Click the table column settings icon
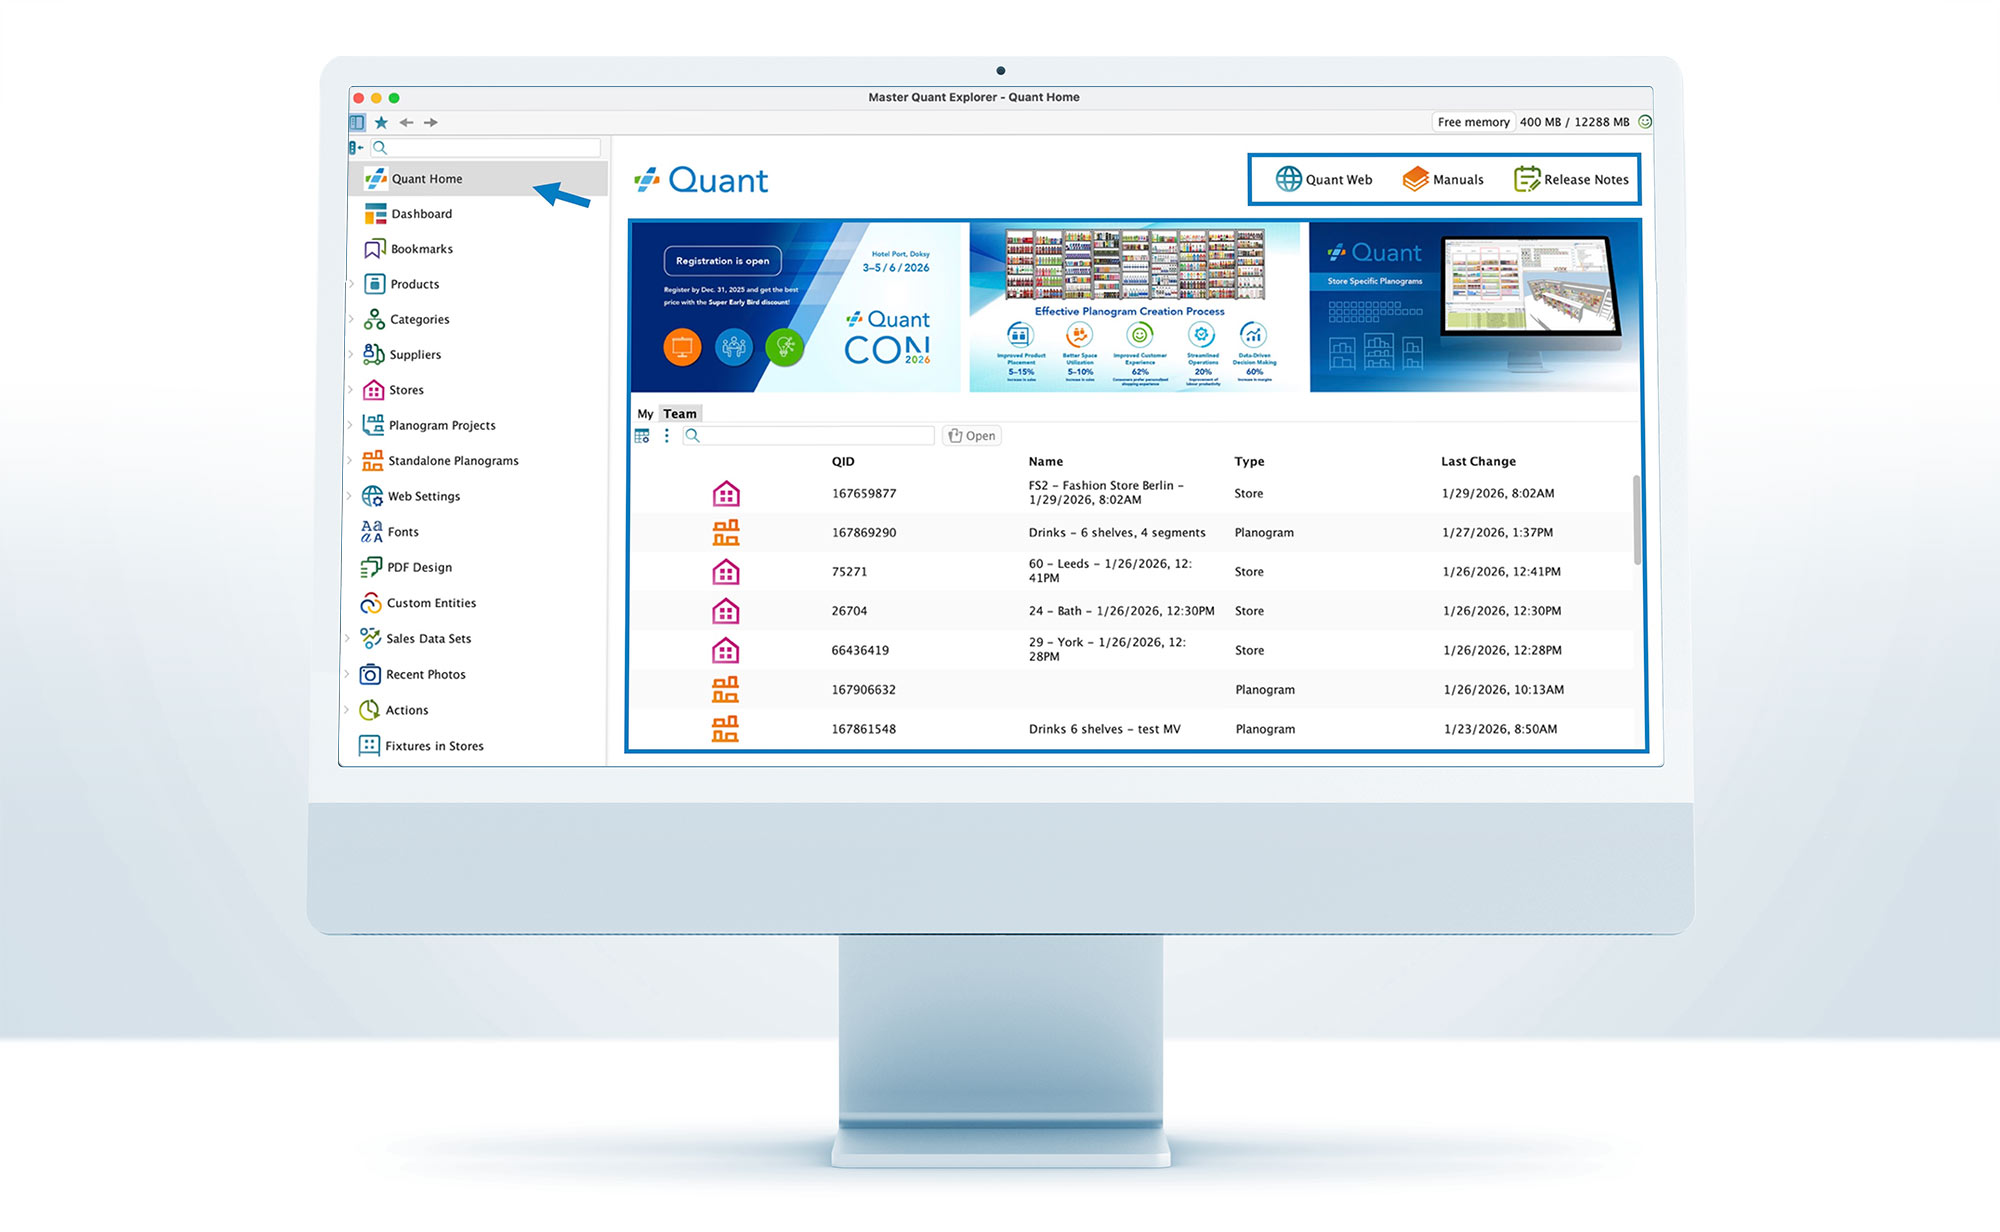2000x1232 pixels. [x=642, y=436]
